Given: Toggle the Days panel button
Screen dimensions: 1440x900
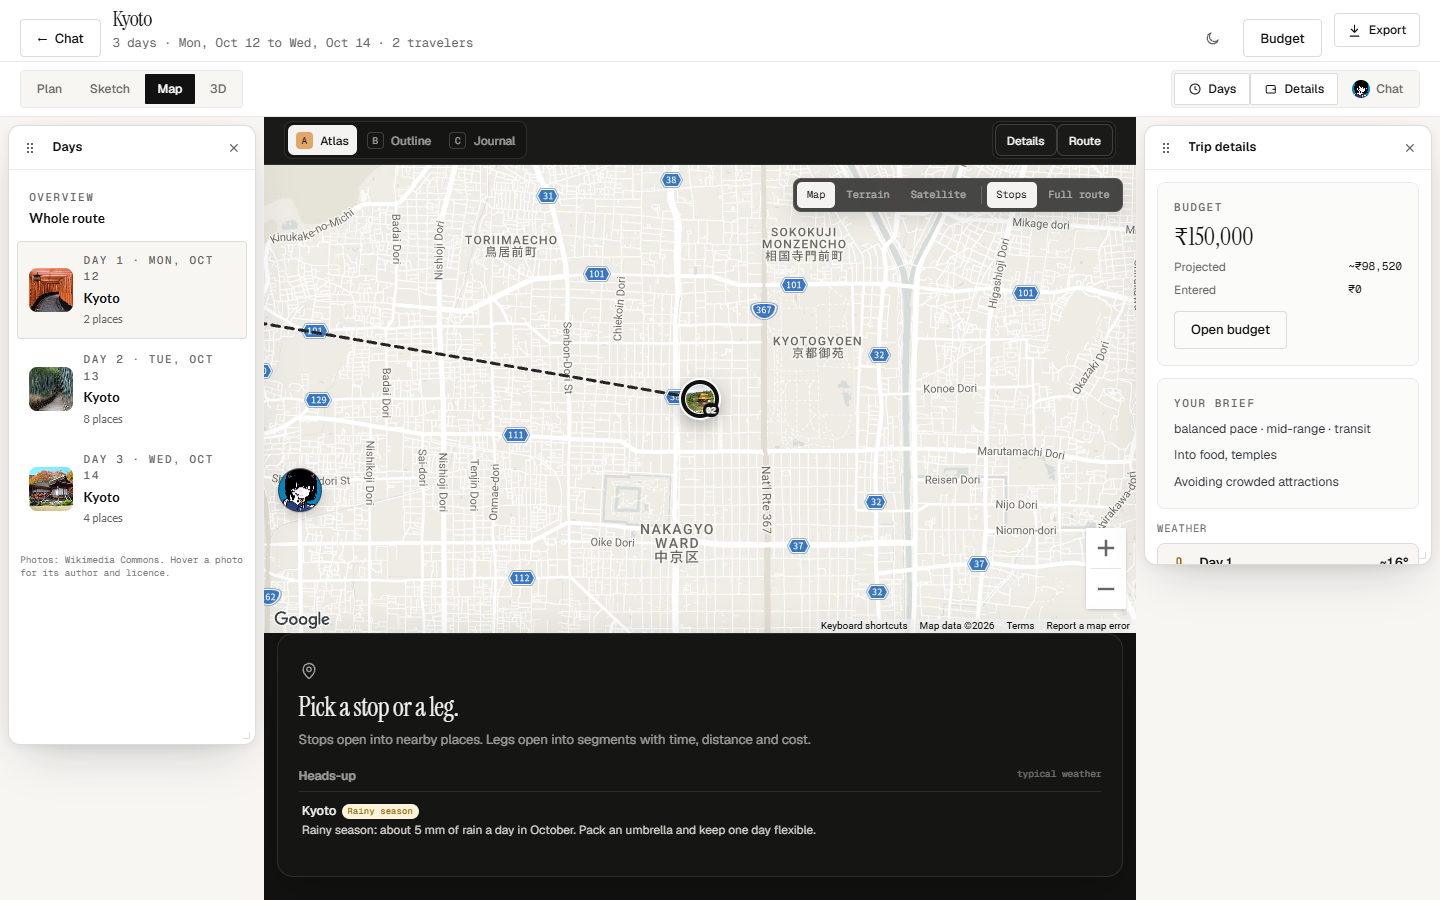Looking at the screenshot, I should (x=1212, y=89).
